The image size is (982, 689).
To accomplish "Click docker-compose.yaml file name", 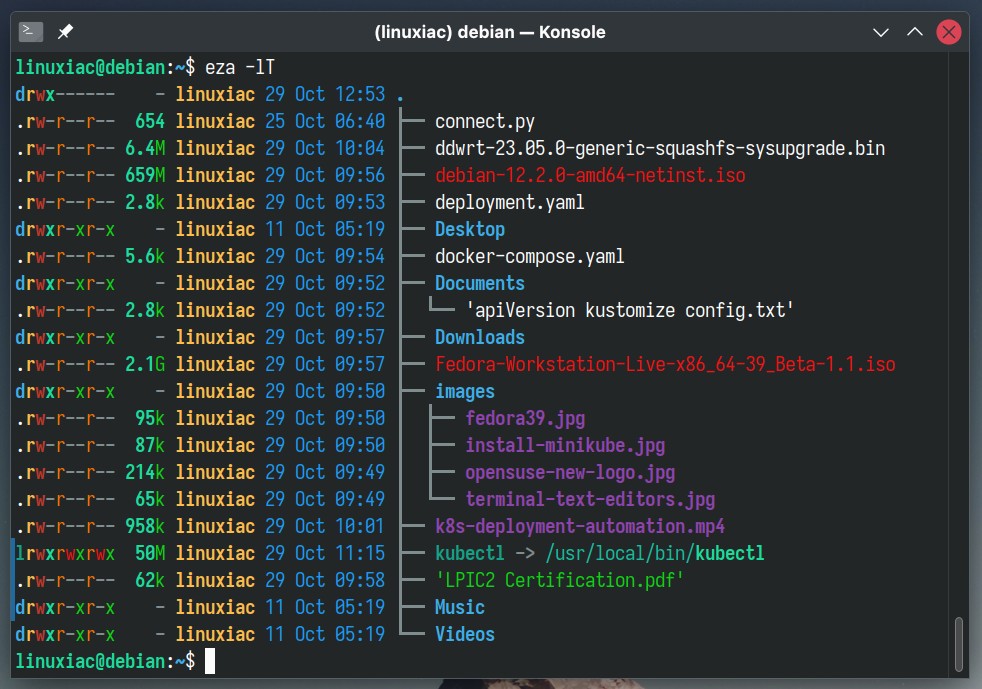I will (530, 256).
